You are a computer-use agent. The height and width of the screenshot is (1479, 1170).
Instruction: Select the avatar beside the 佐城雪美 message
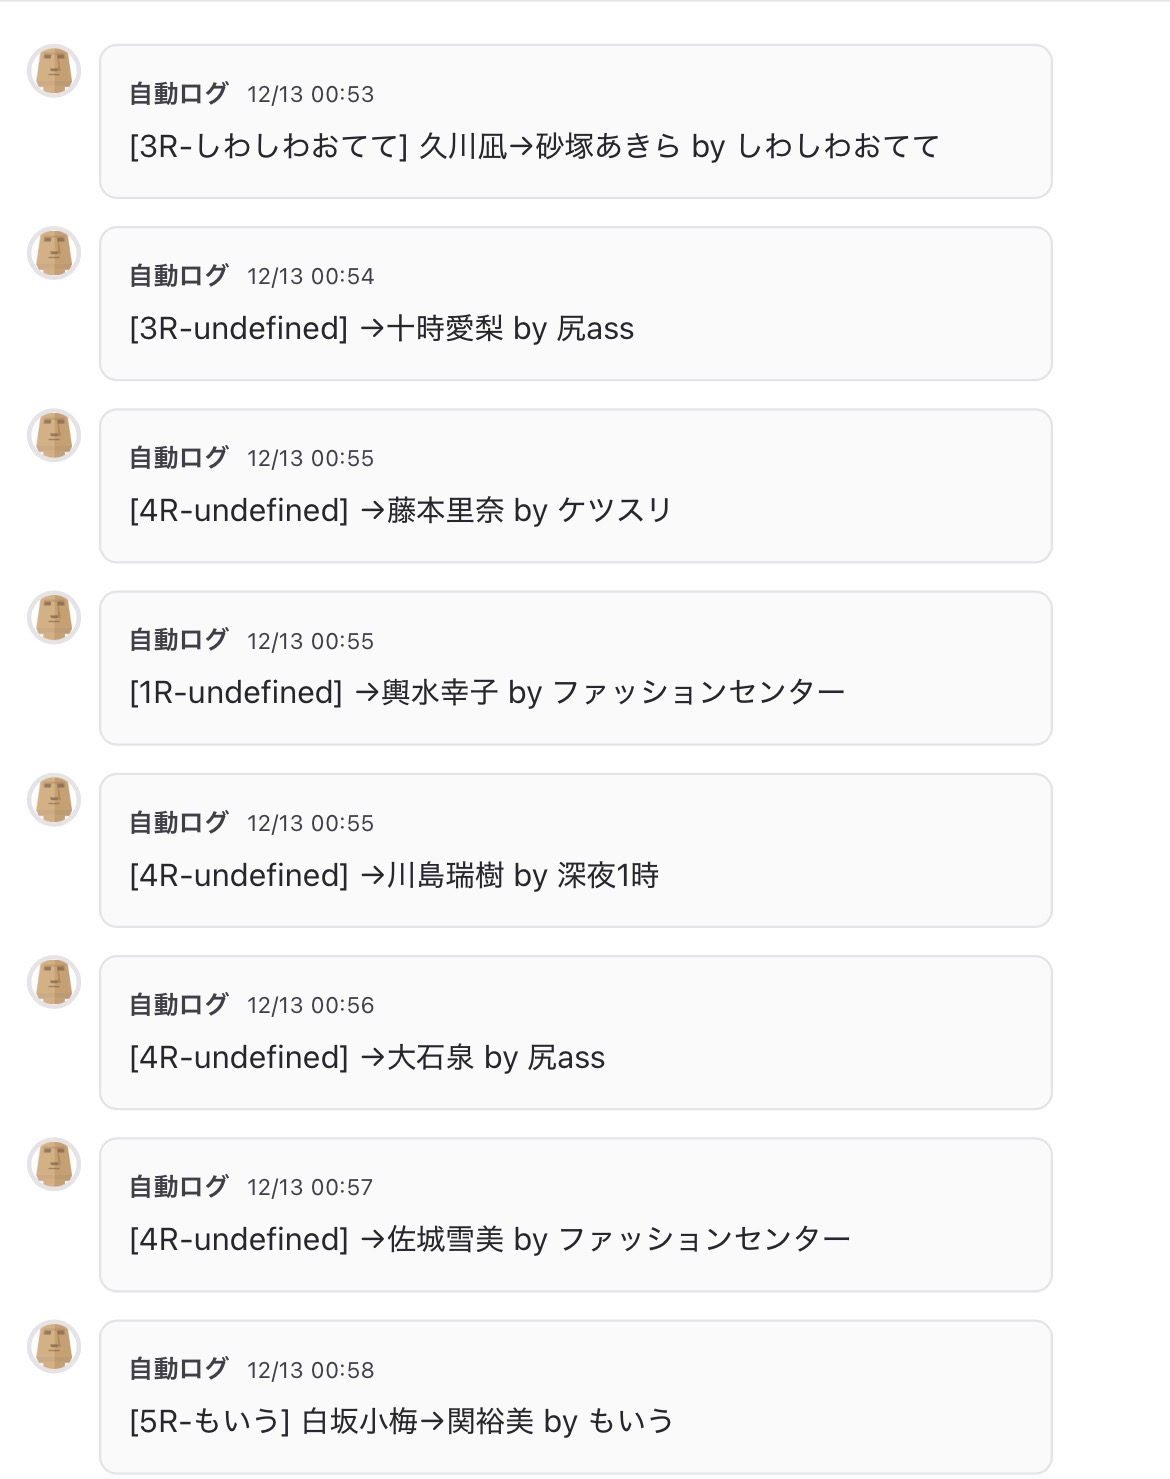[x=54, y=1164]
